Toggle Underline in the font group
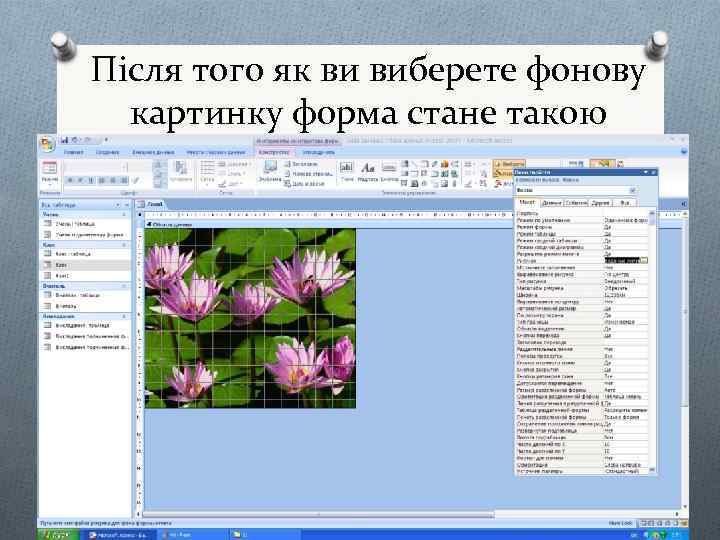Viewport: 720px width, 540px height. tap(91, 180)
